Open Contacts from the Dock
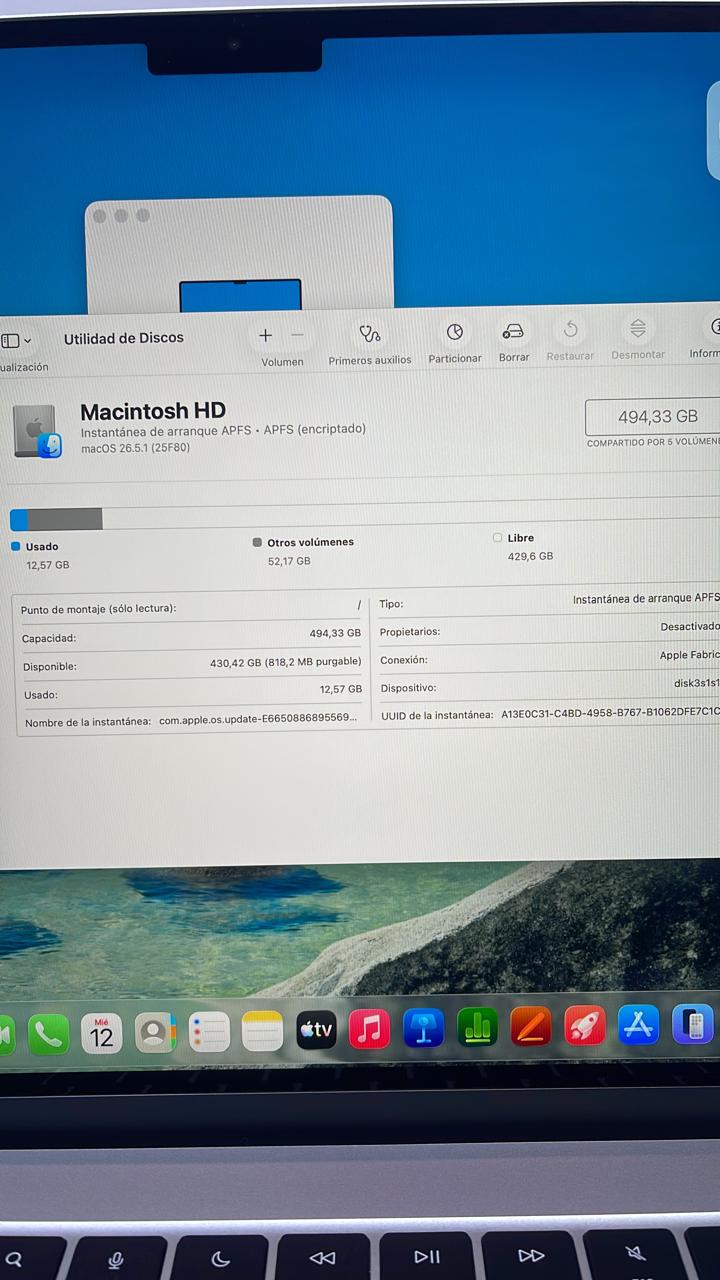This screenshot has width=720, height=1280. (x=155, y=1032)
